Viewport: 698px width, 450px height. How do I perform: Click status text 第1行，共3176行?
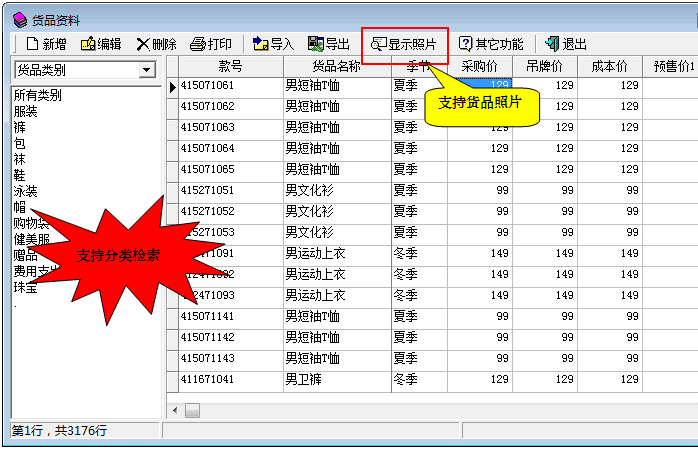click(59, 430)
